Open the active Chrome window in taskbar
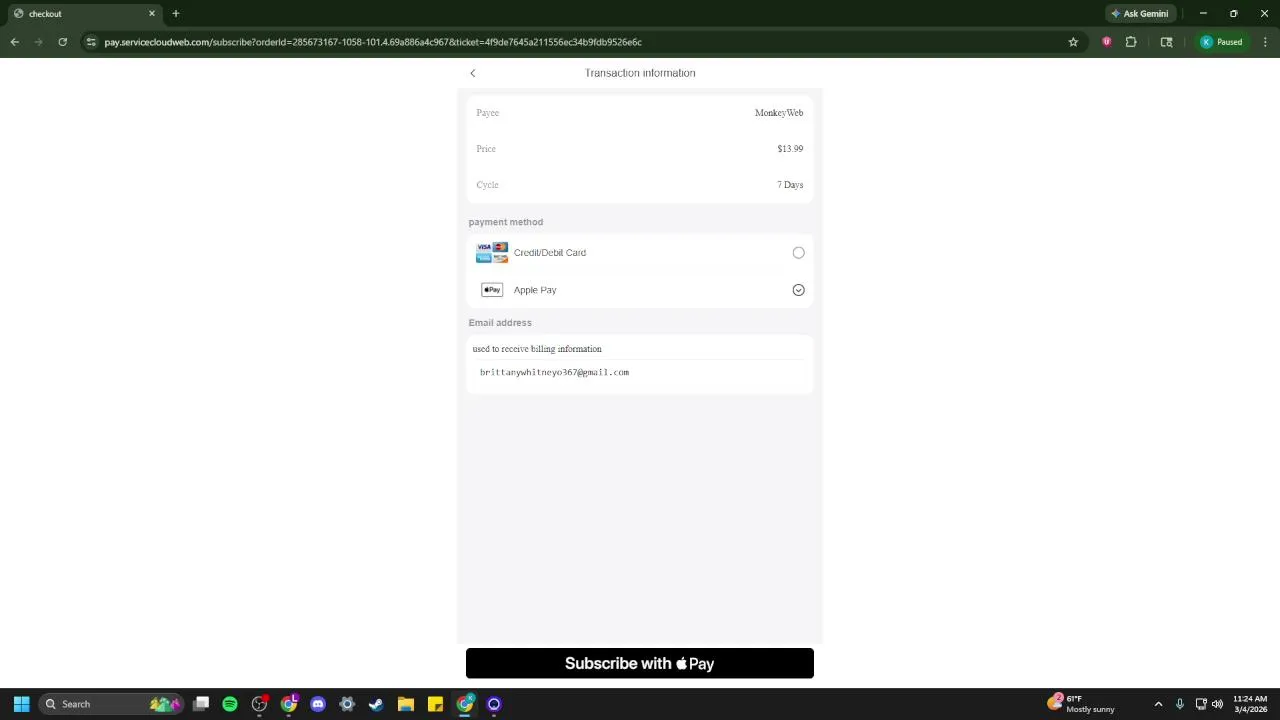The image size is (1280, 720). (x=464, y=704)
